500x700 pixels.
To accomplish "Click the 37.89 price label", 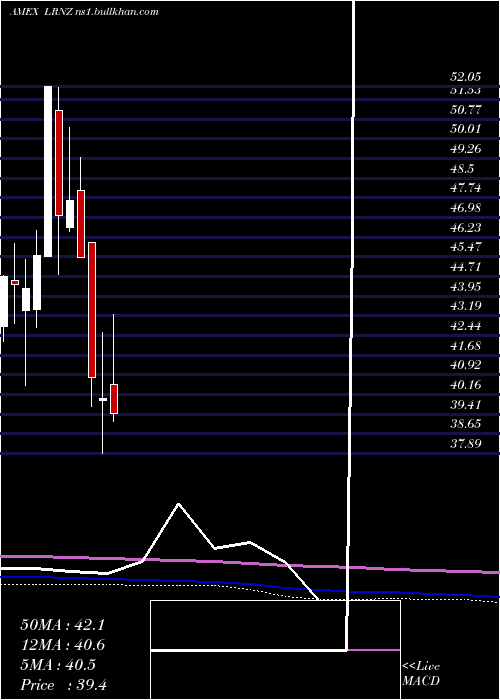I will [x=466, y=444].
